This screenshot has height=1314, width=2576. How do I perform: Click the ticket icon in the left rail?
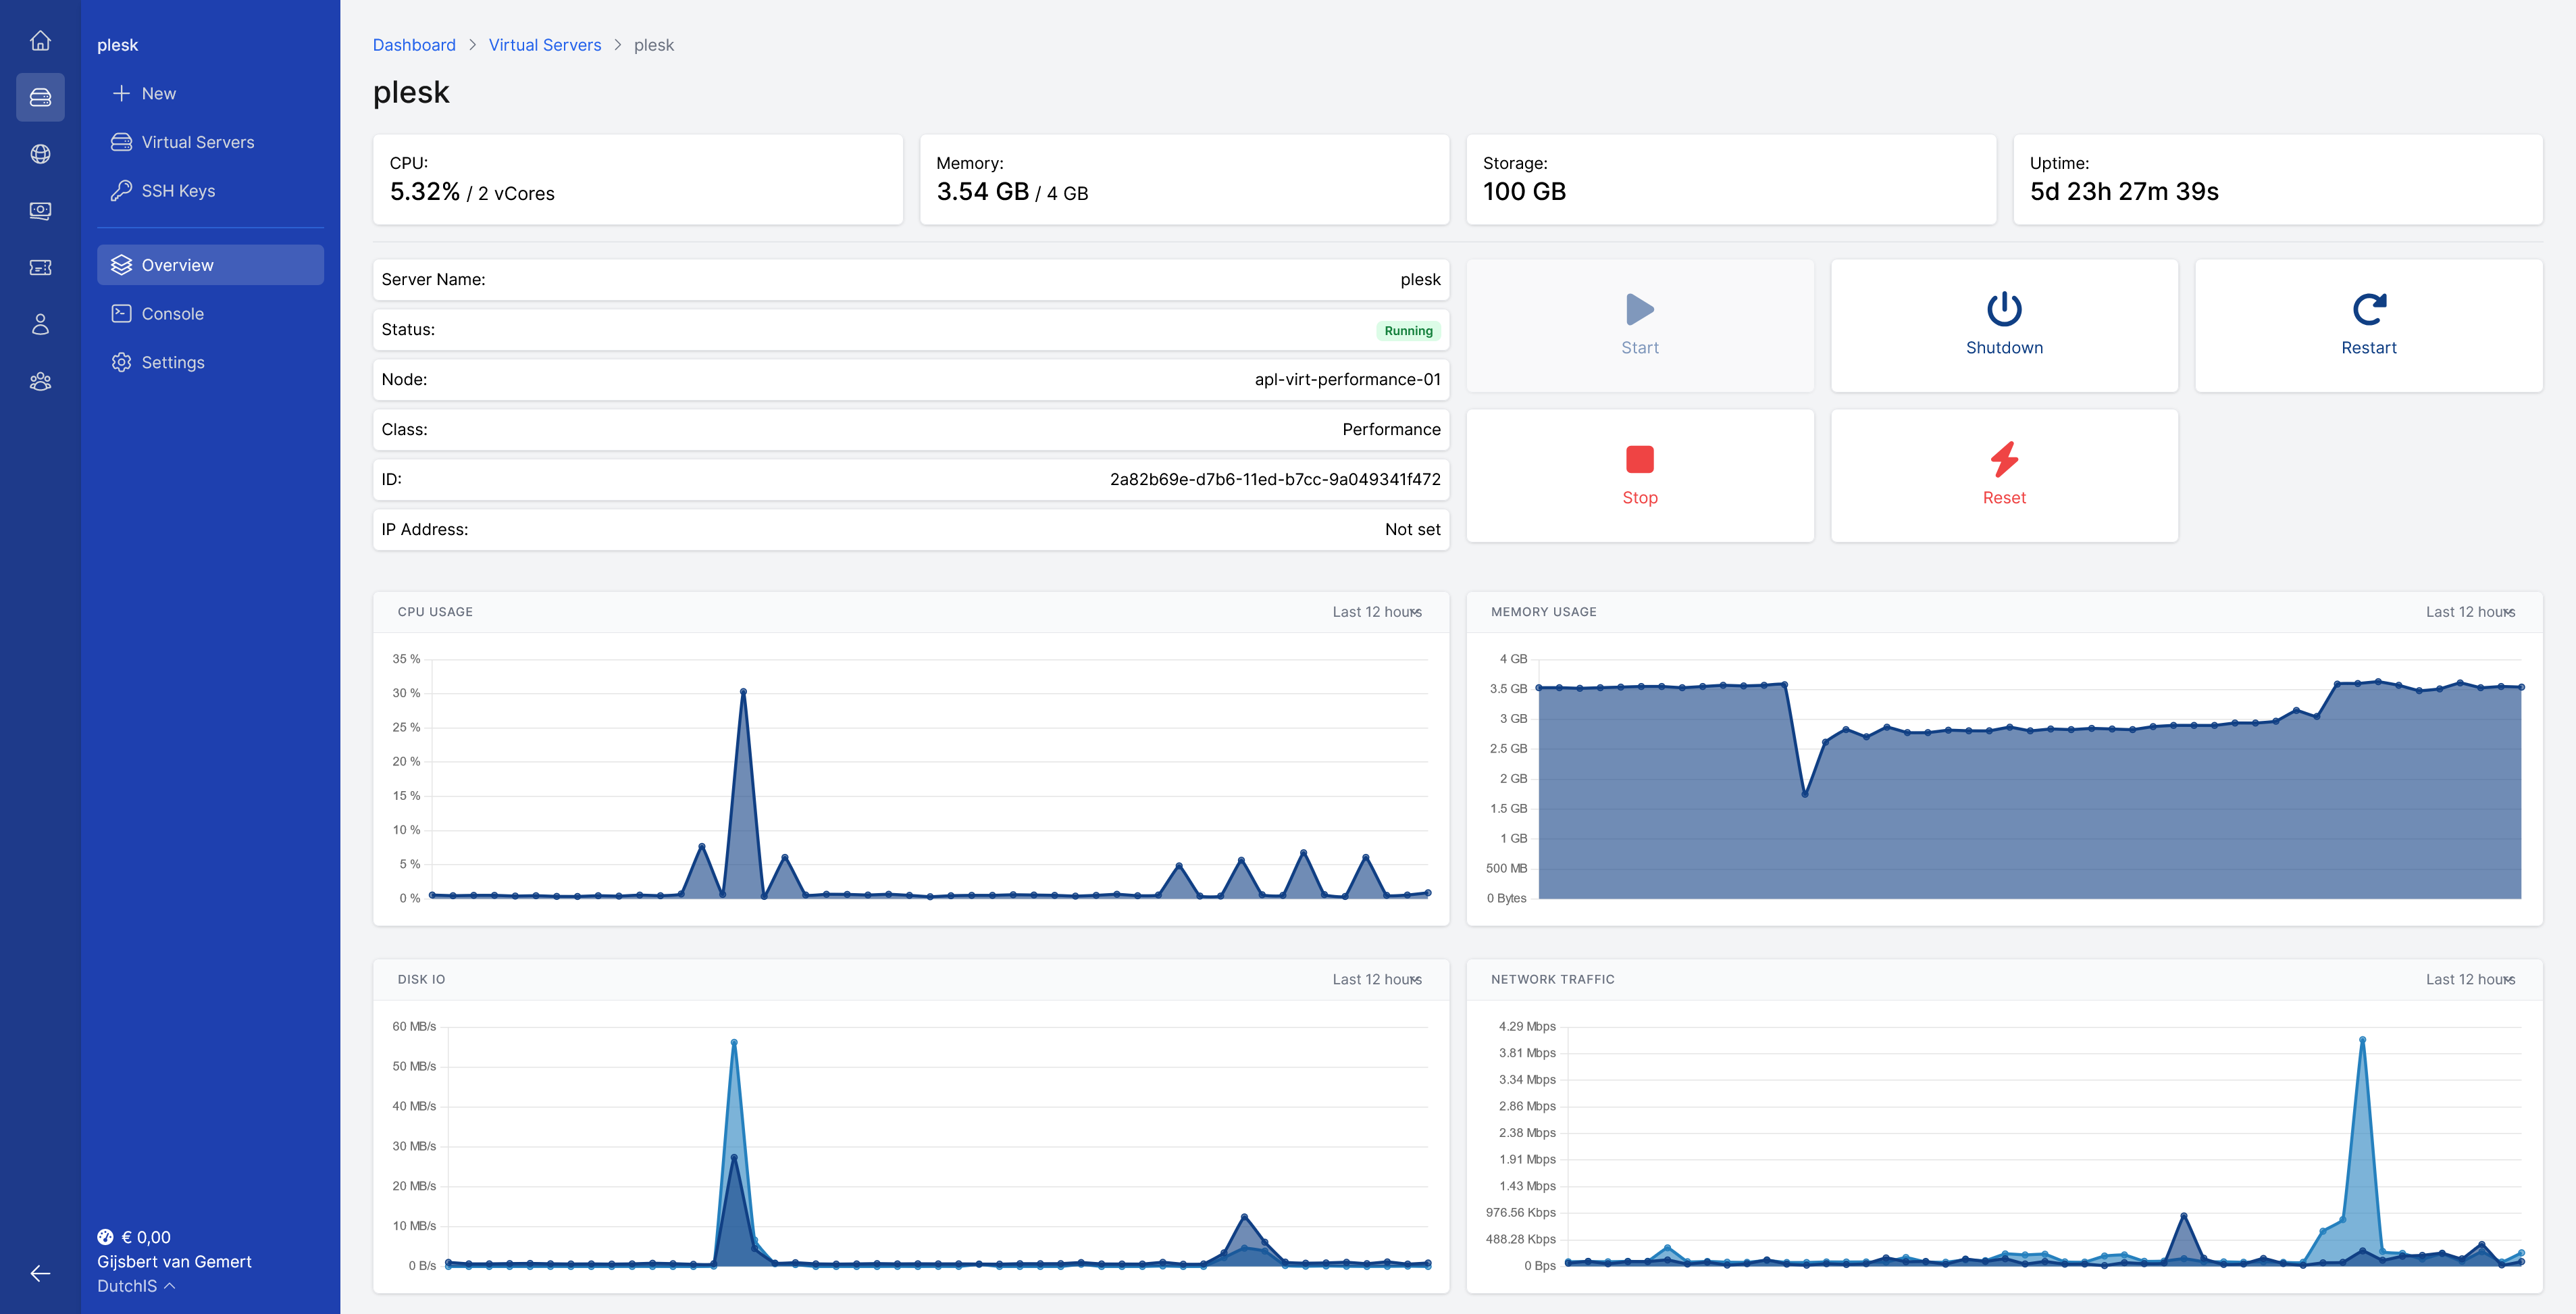40,268
